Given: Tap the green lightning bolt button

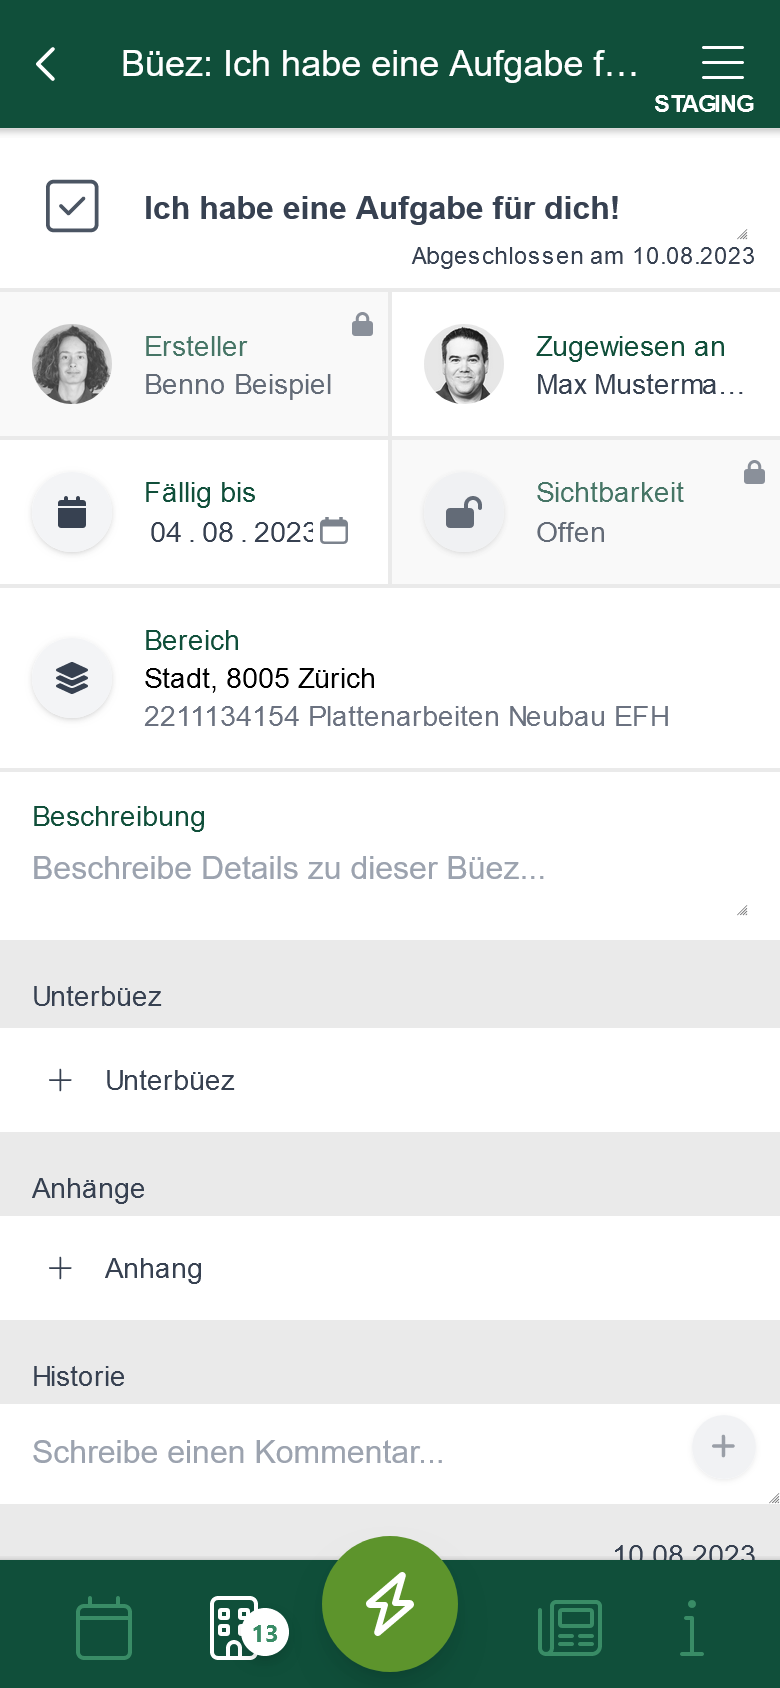Looking at the screenshot, I should 390,1603.
